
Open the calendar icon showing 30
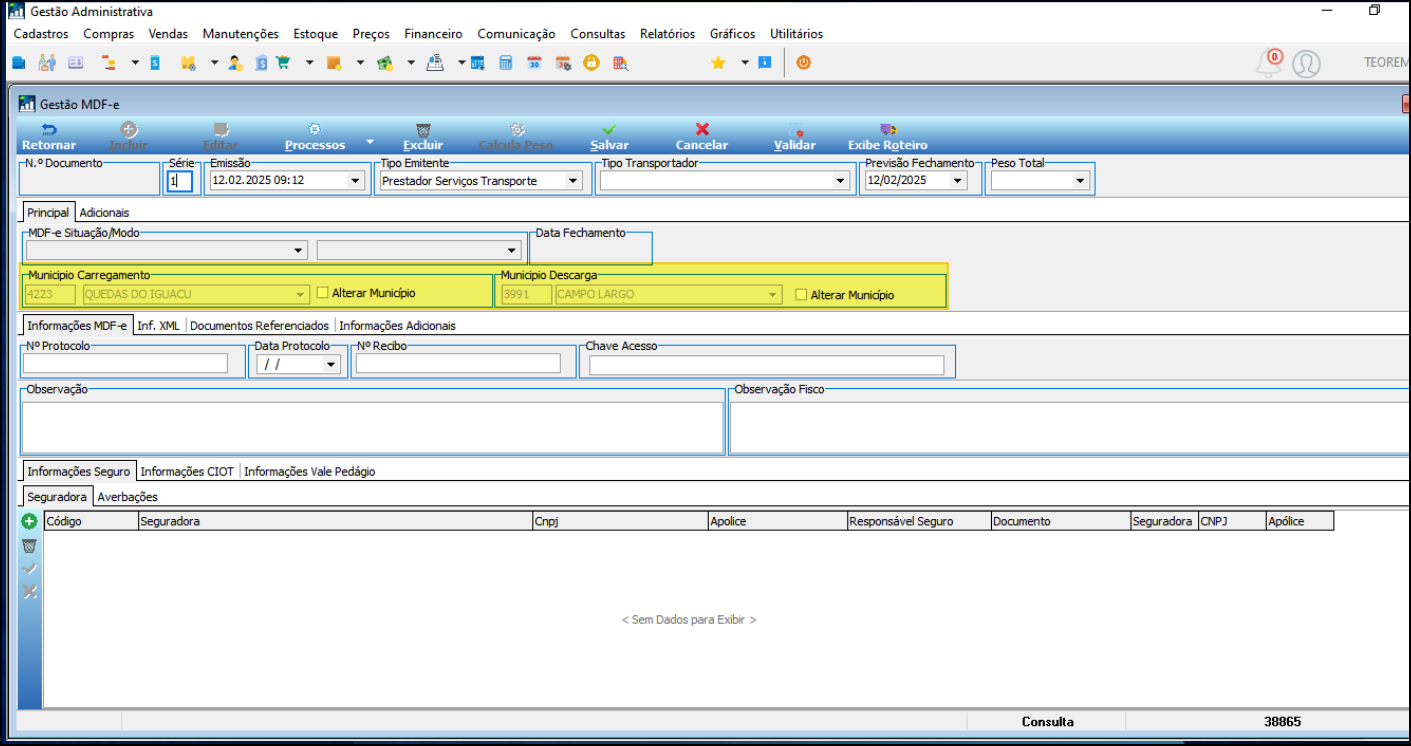535,62
